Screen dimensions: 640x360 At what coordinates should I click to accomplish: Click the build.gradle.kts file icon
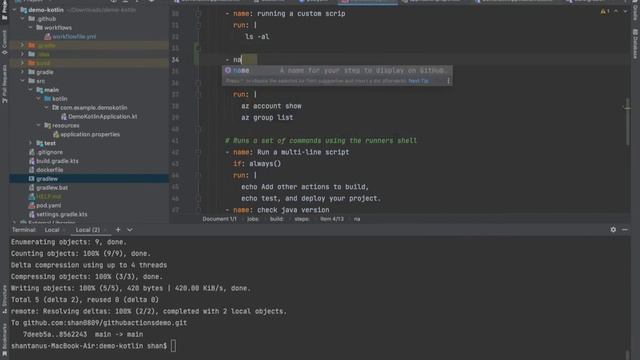(x=32, y=161)
